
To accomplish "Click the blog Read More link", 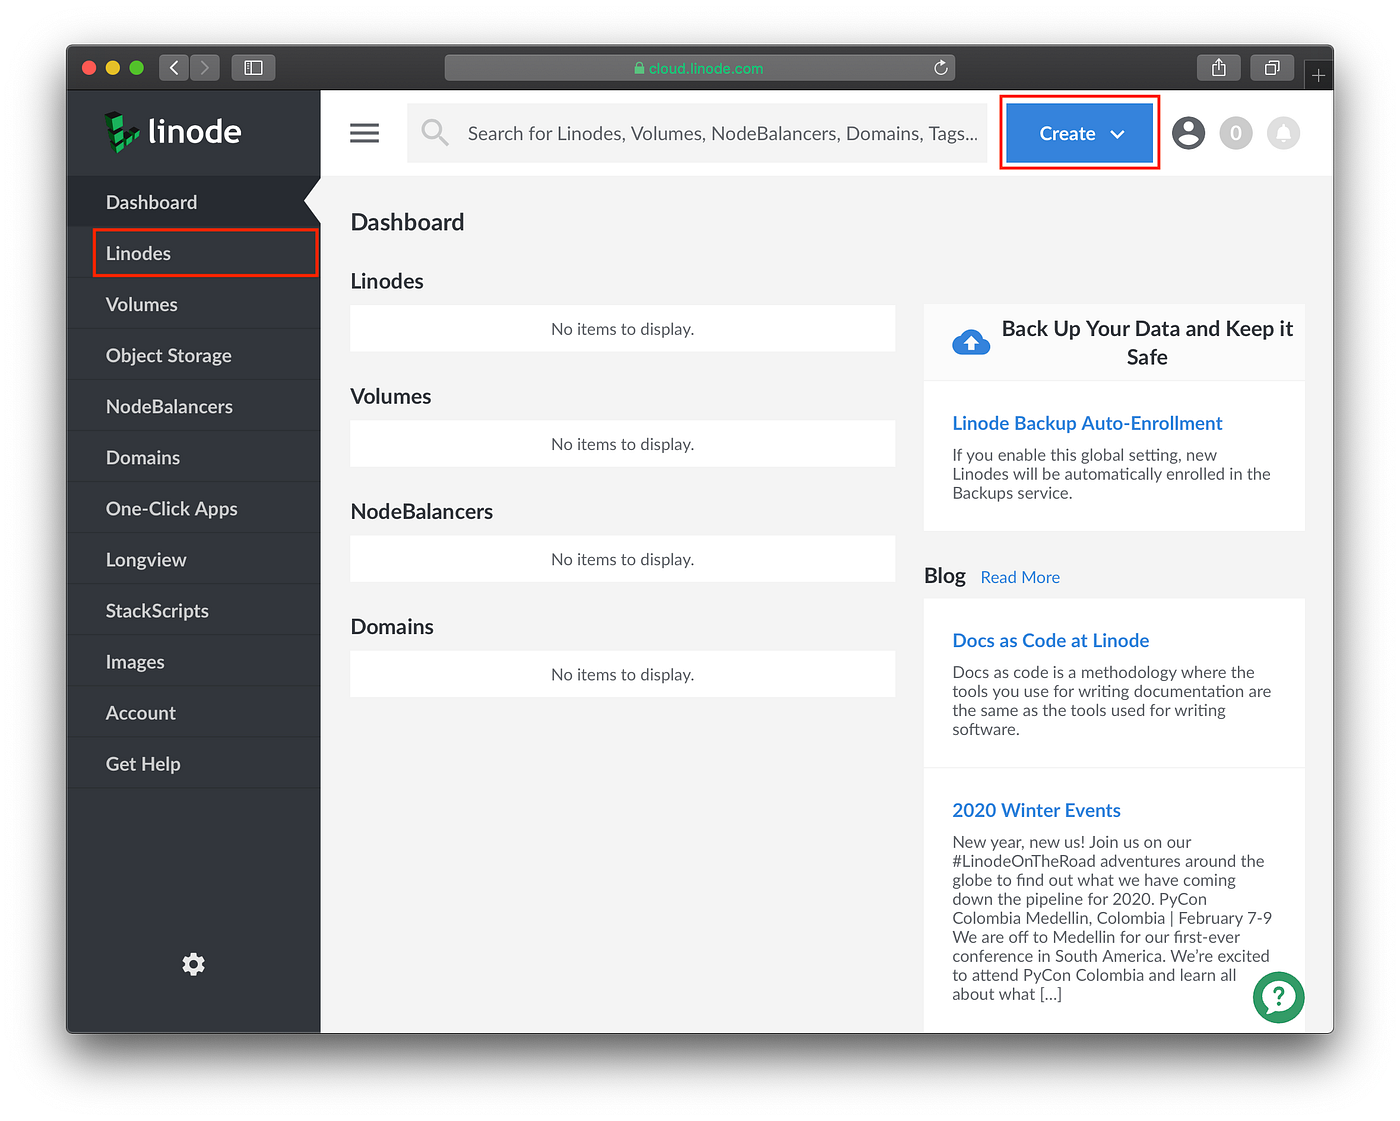I will coord(1020,577).
